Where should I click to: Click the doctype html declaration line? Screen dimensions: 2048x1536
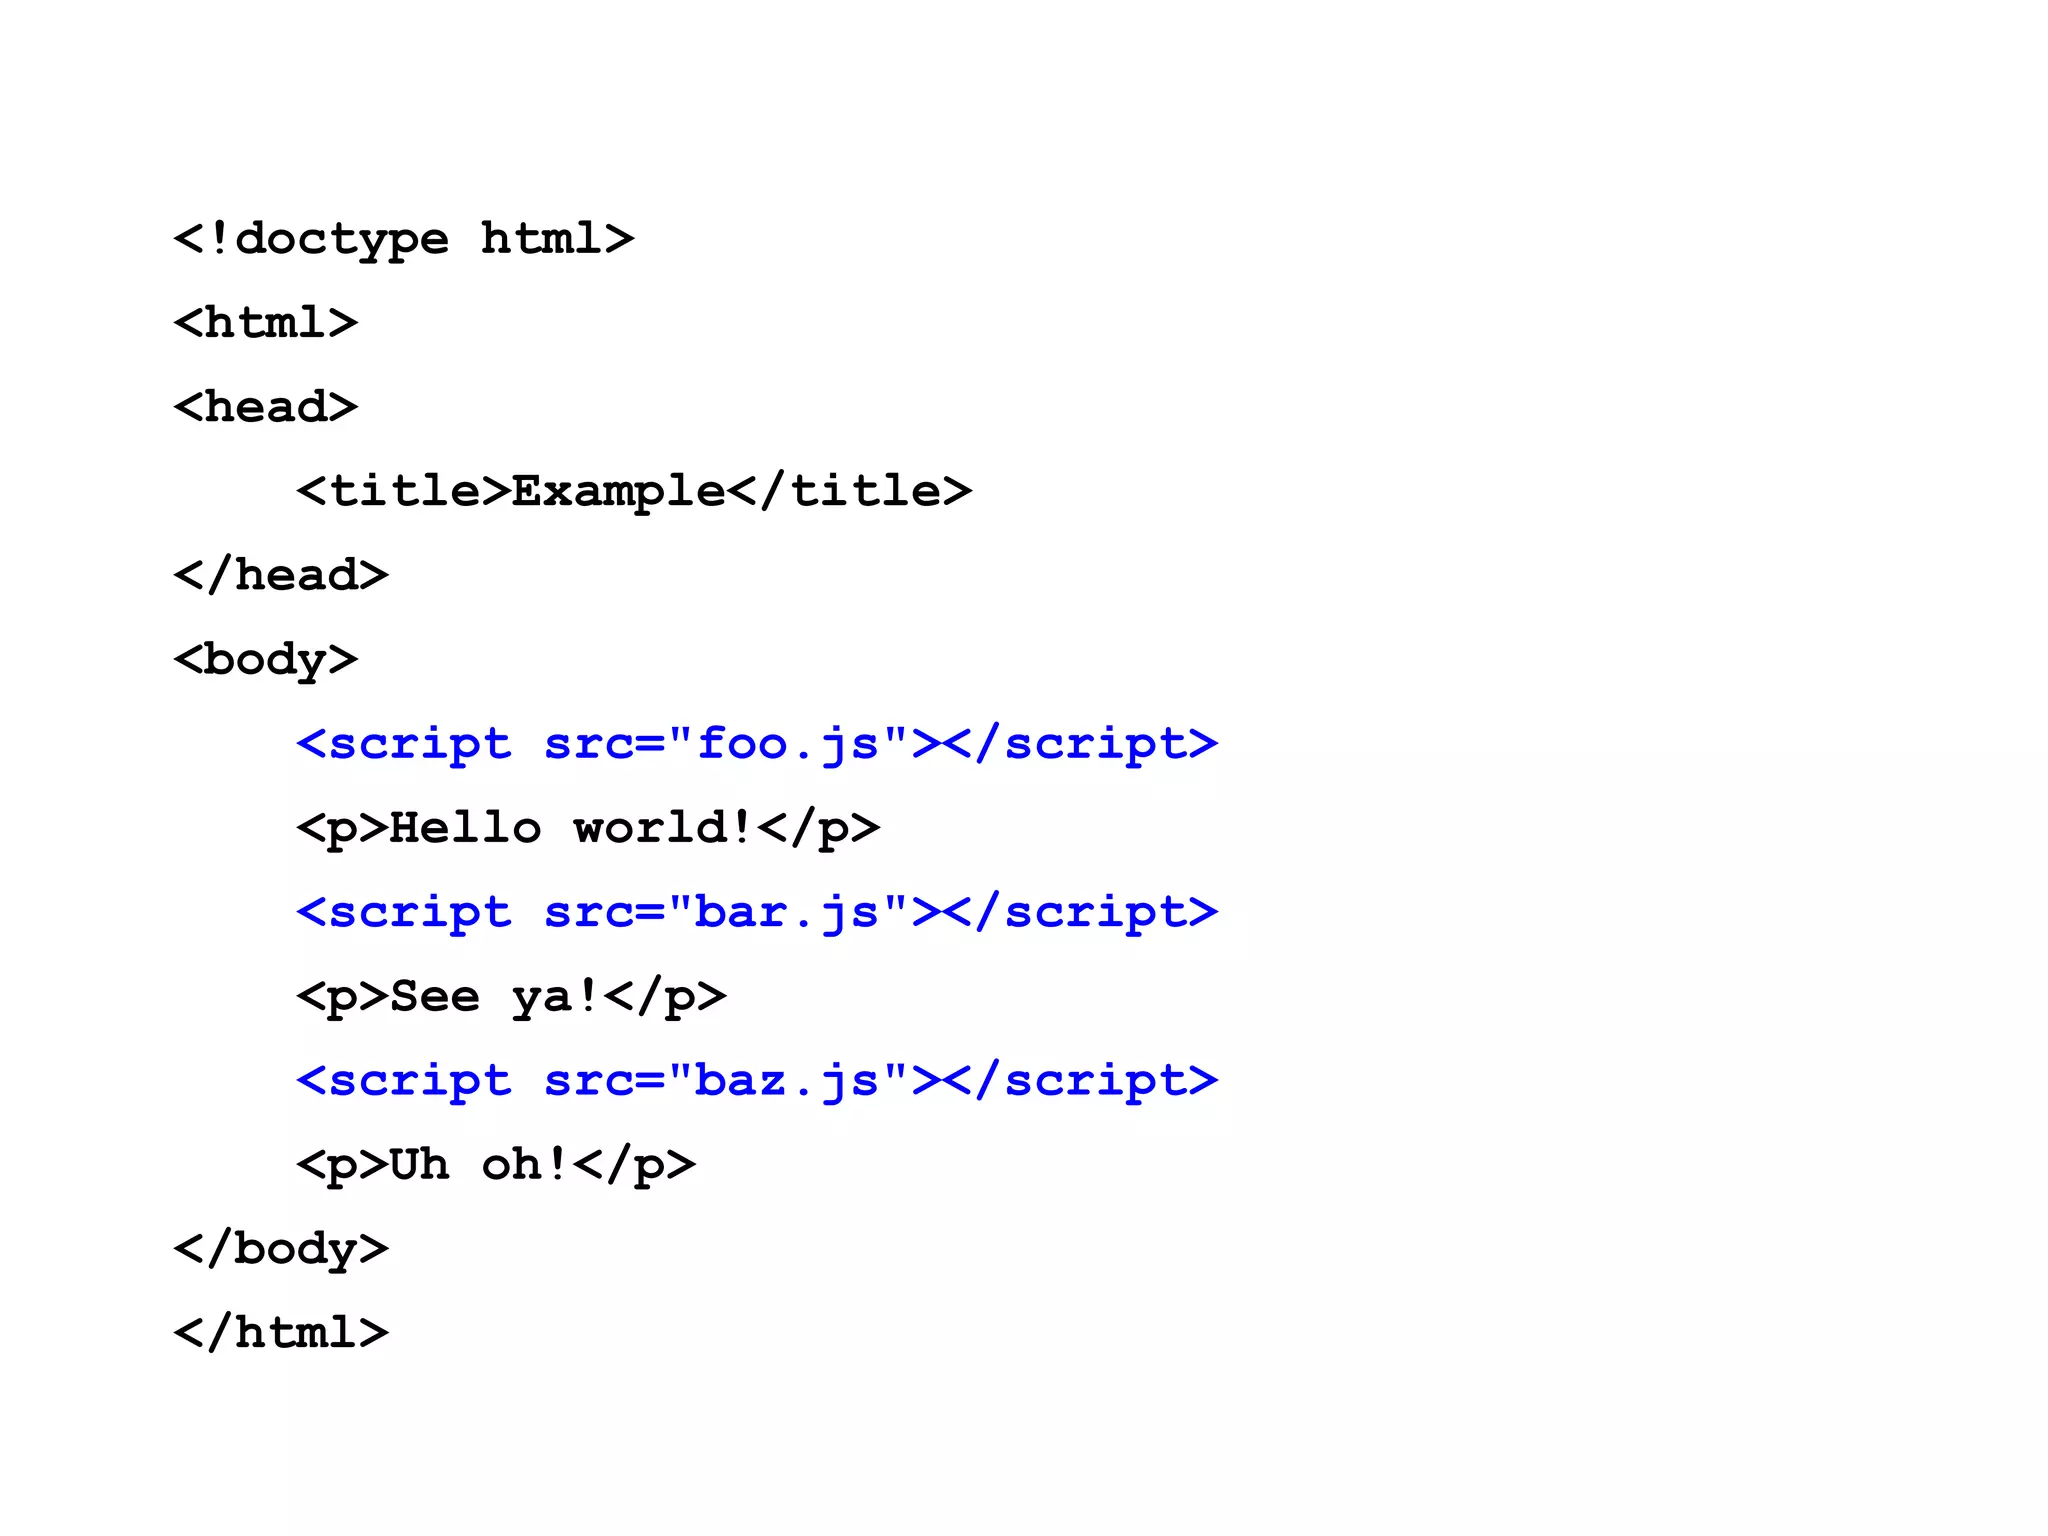[x=404, y=240]
